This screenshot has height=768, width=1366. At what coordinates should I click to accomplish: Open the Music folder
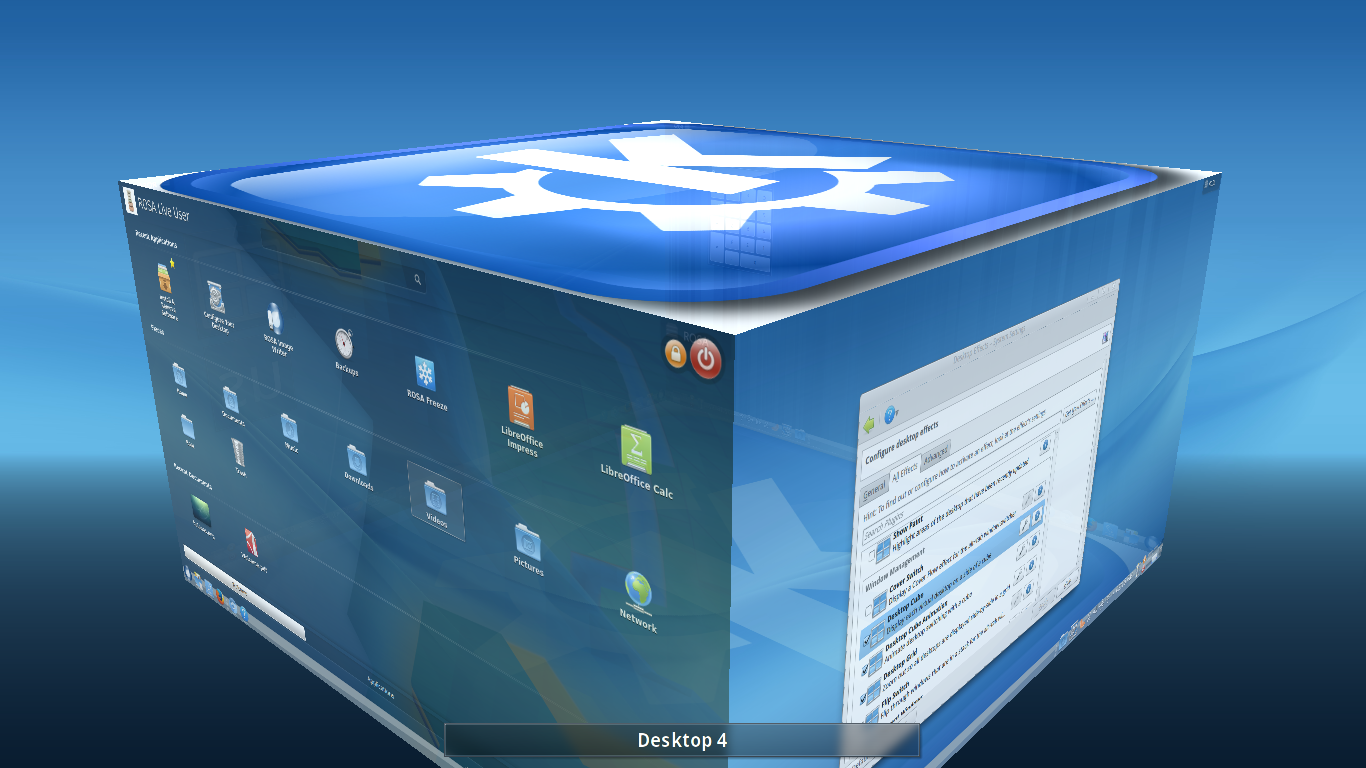pos(289,428)
